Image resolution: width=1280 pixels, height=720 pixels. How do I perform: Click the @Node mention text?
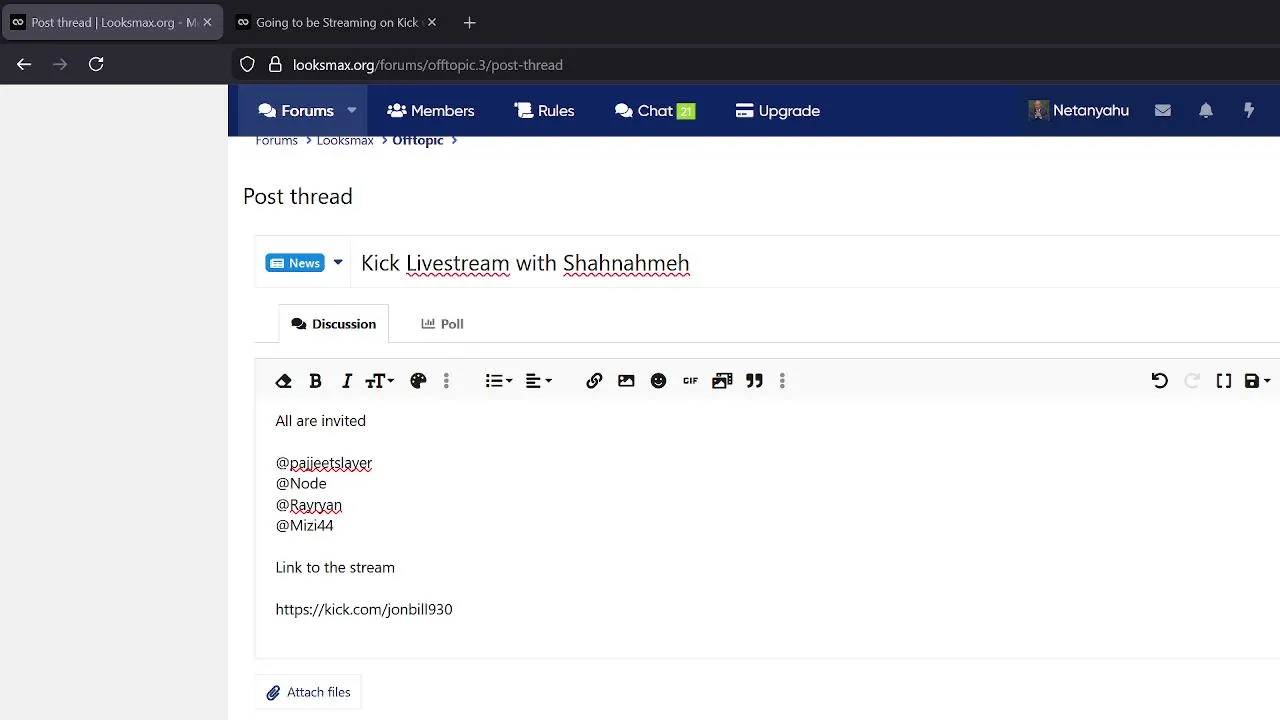(301, 483)
